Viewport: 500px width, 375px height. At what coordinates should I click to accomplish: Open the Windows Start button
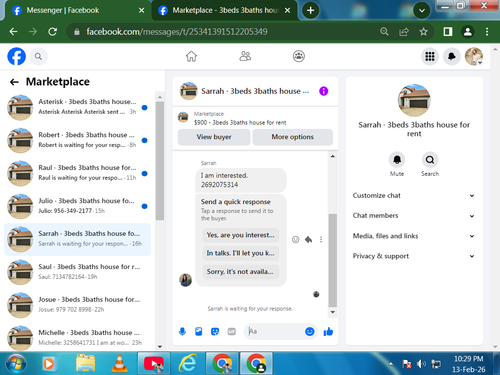(15, 363)
